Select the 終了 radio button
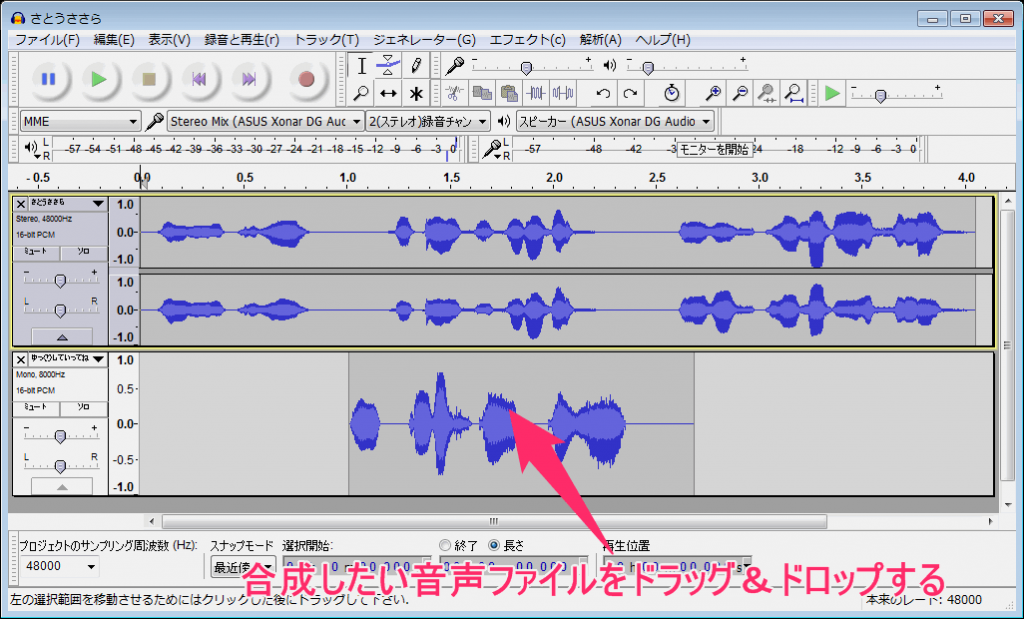Screen dimensions: 1024x619 click(446, 545)
